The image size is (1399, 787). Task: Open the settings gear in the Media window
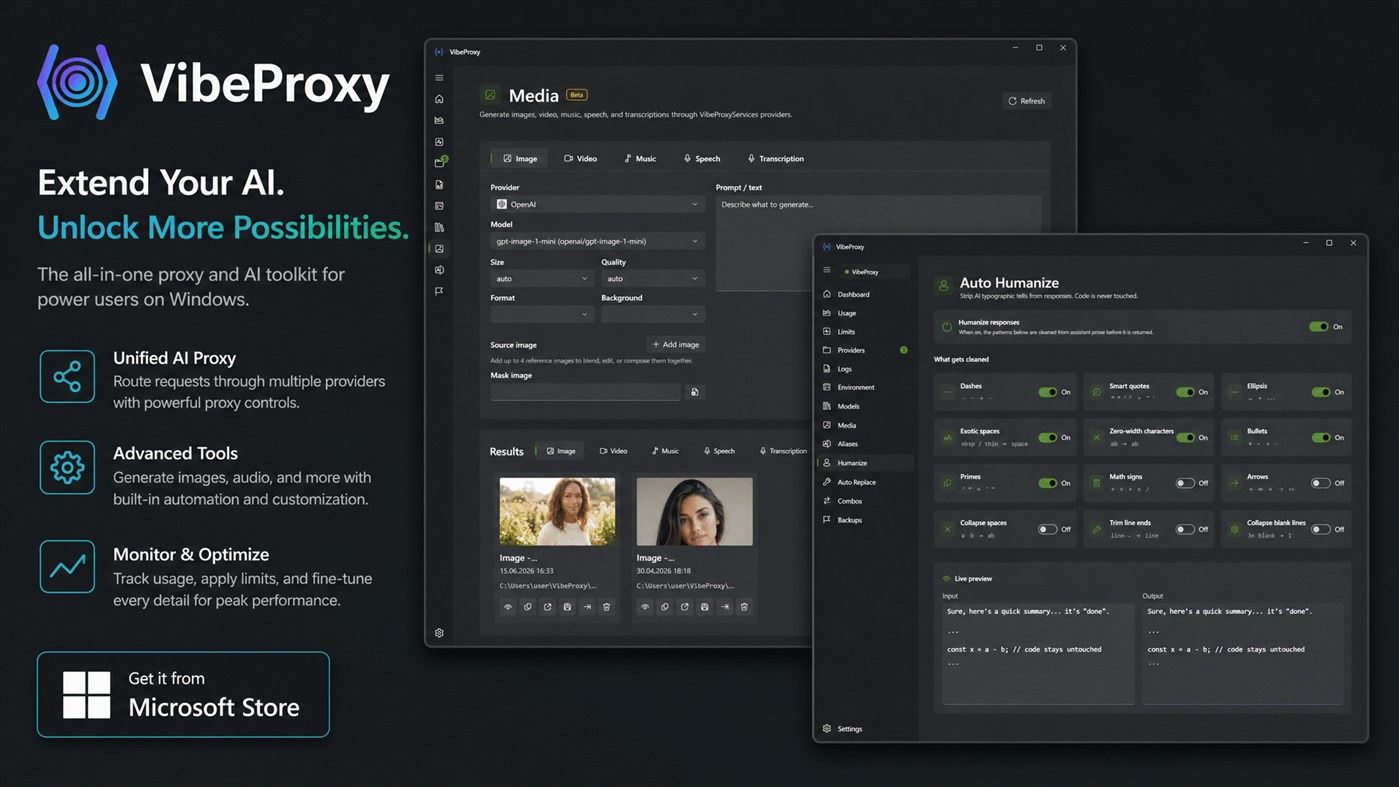pyautogui.click(x=439, y=633)
